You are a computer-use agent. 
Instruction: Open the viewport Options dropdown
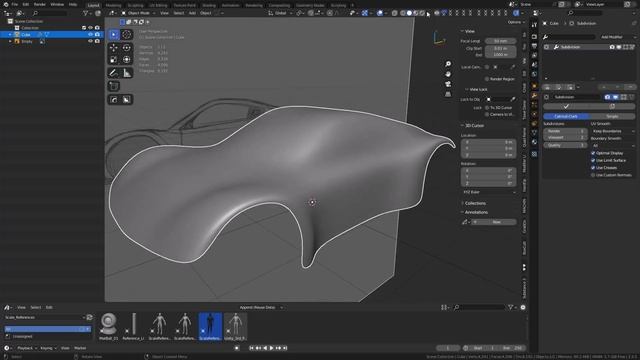coord(516,22)
